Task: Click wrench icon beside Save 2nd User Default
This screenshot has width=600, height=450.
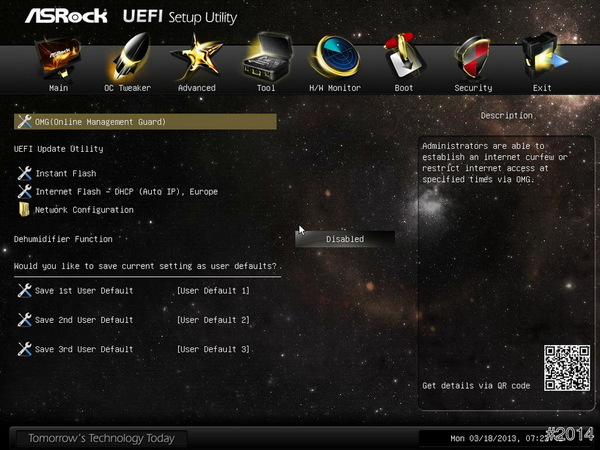Action: pyautogui.click(x=24, y=320)
